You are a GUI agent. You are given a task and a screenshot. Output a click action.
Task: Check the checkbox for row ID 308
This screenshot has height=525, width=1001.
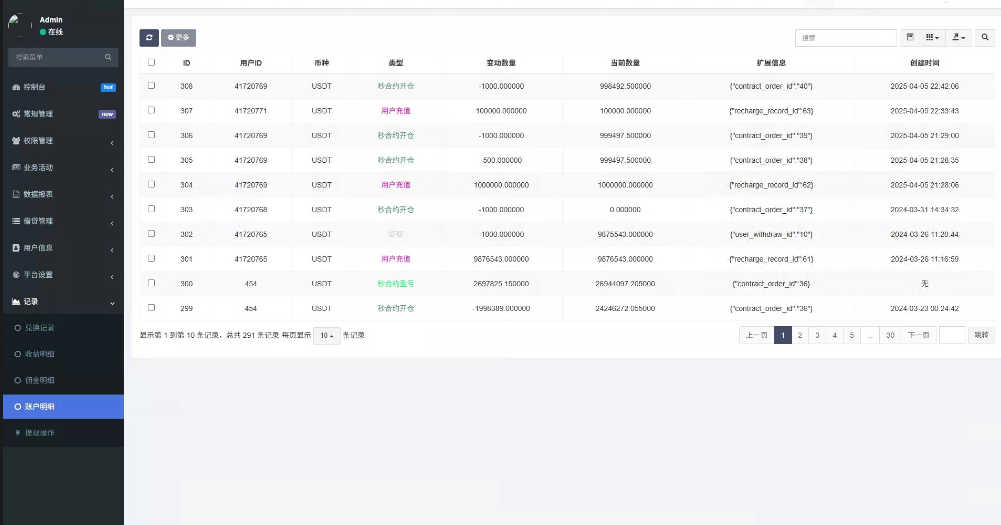[152, 86]
